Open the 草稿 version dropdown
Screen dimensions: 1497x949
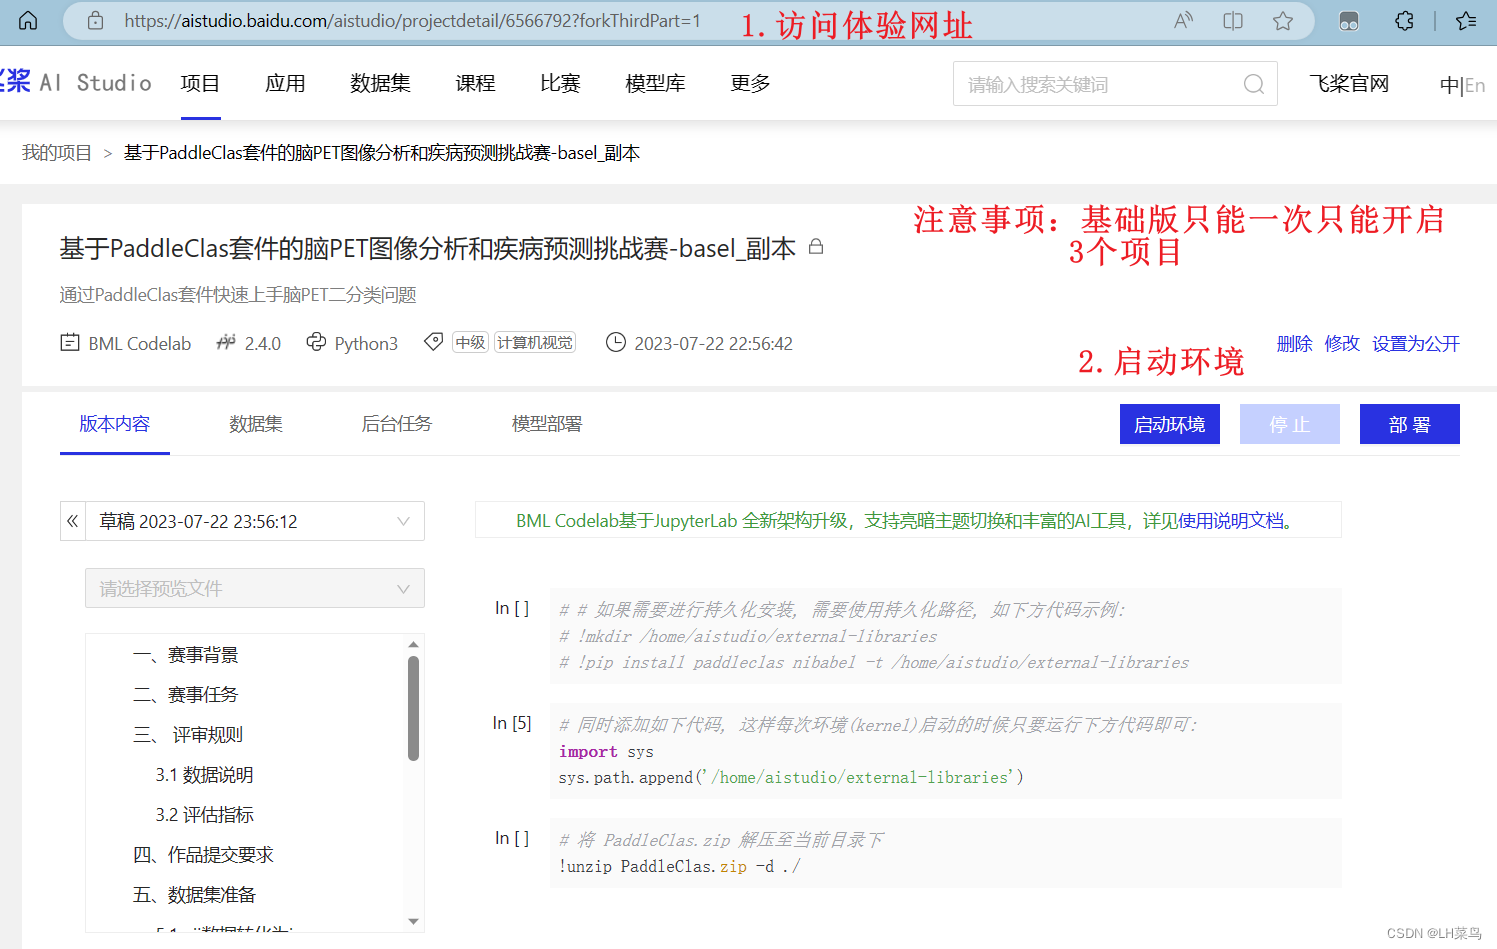pyautogui.click(x=255, y=521)
